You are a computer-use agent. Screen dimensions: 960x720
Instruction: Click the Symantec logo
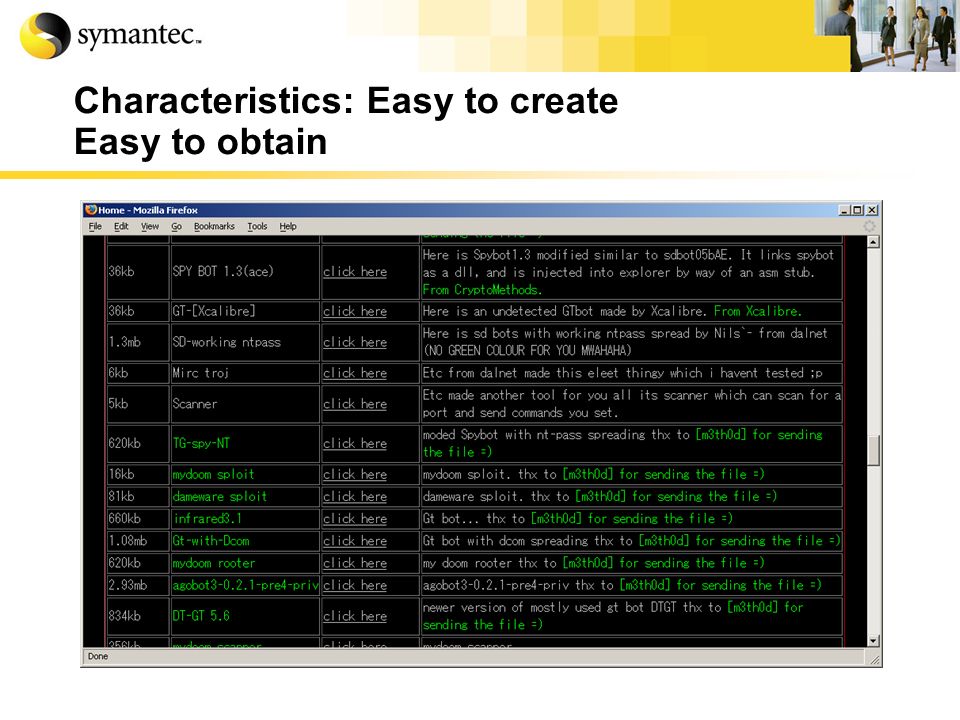point(110,36)
